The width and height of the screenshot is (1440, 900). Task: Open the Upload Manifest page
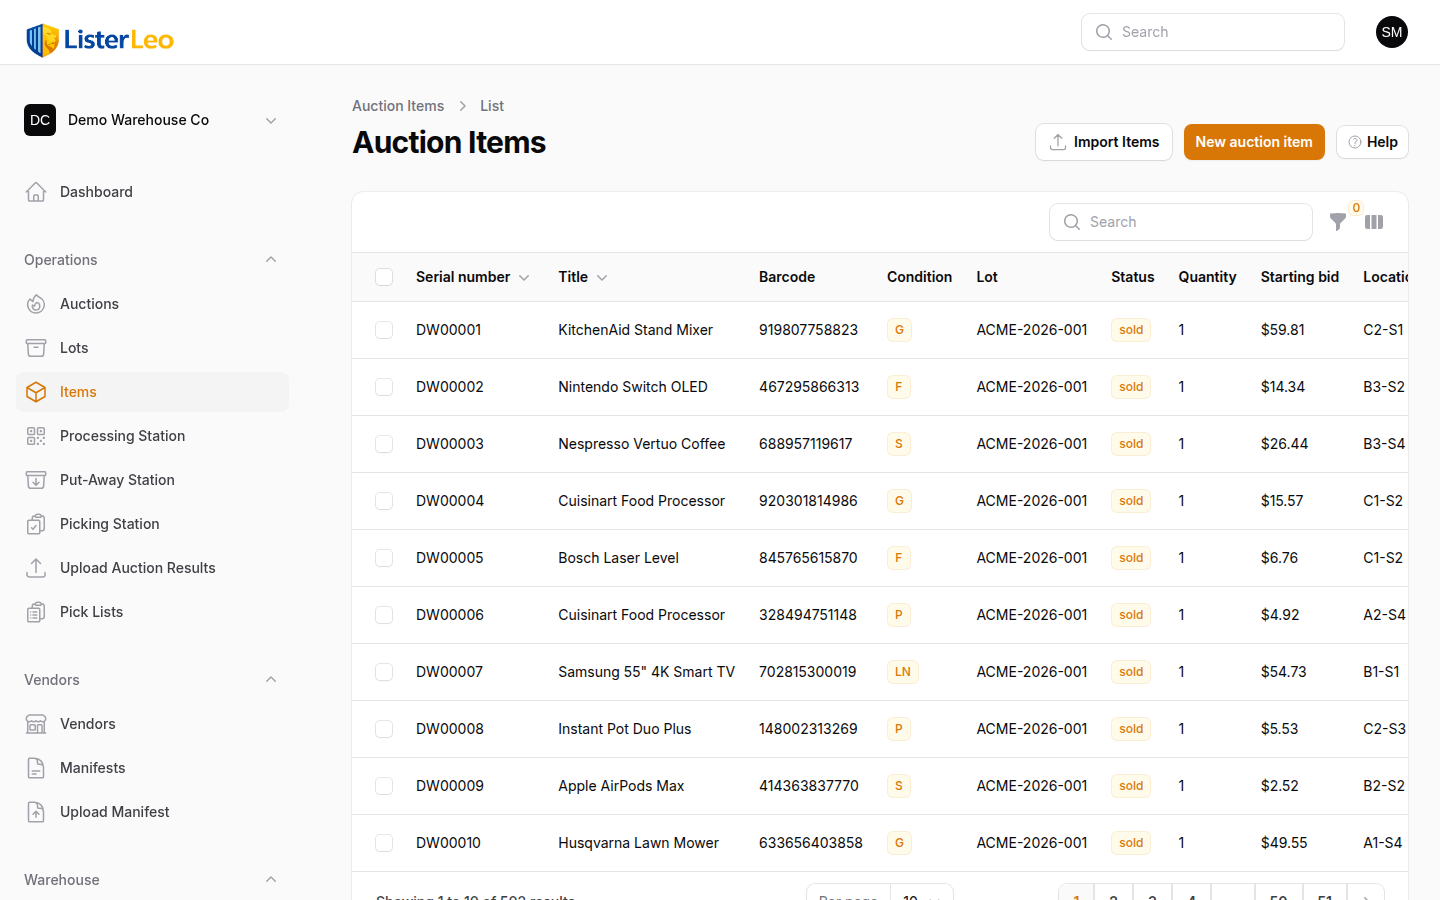click(x=114, y=812)
